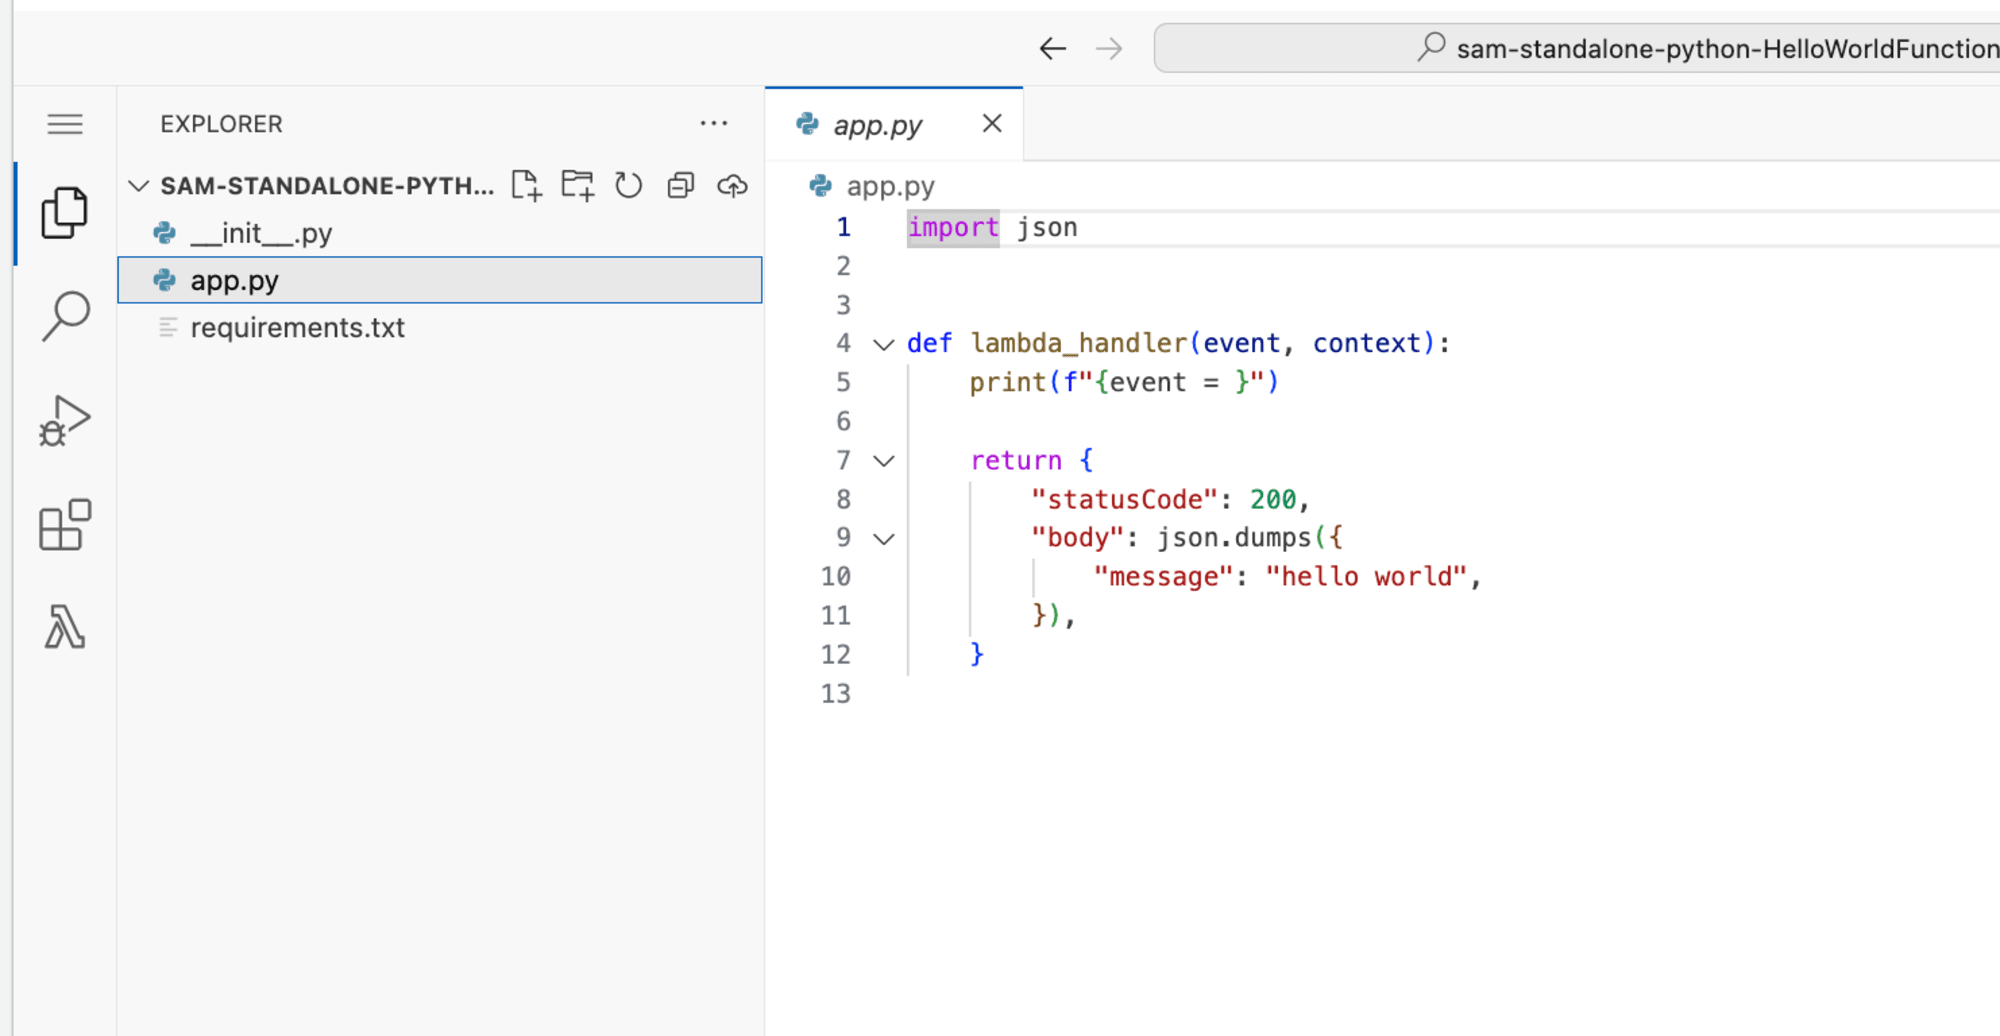Open the hamburger application menu
2000x1036 pixels.
click(65, 124)
